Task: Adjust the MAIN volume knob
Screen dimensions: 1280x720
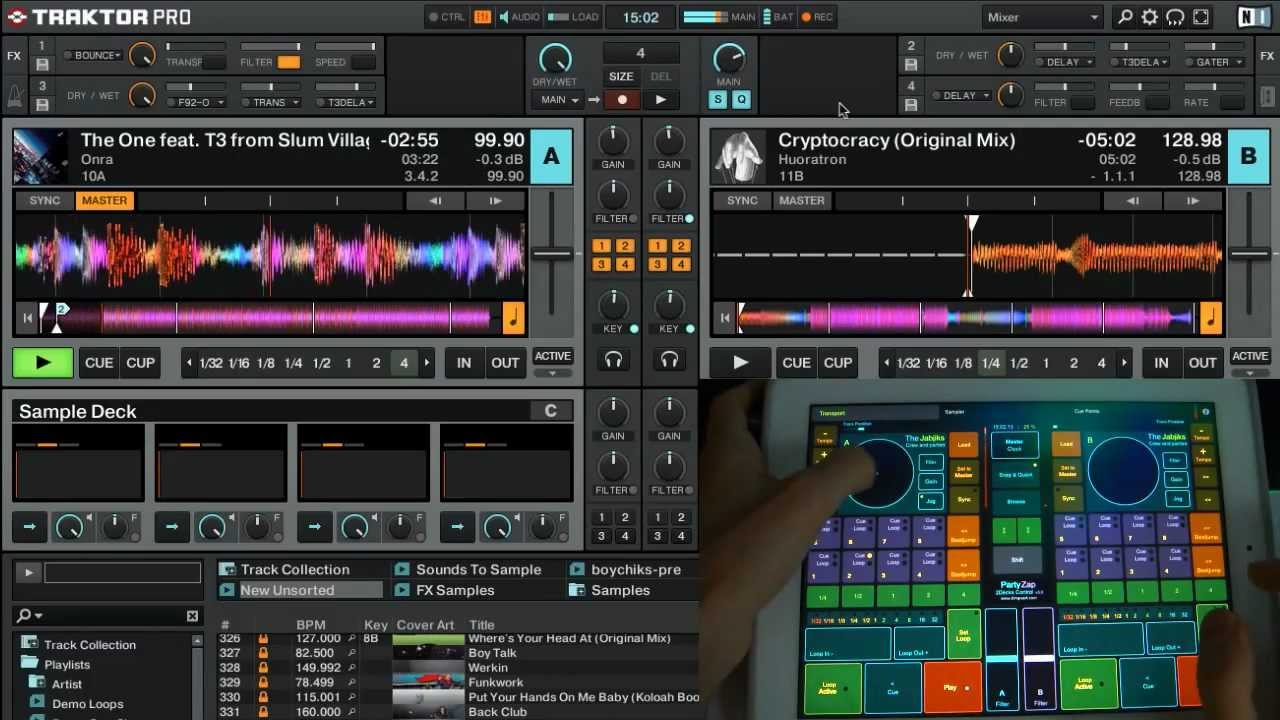Action: pos(728,59)
